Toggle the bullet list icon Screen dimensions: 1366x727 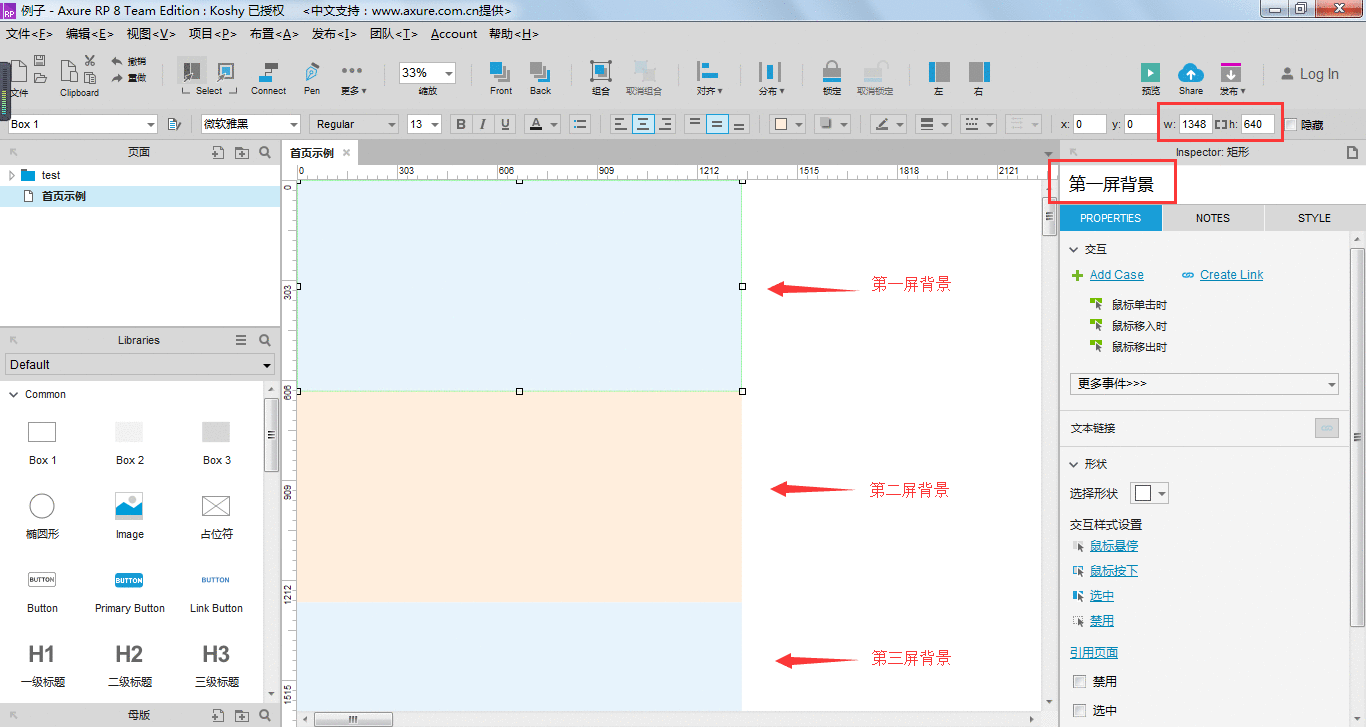[580, 124]
